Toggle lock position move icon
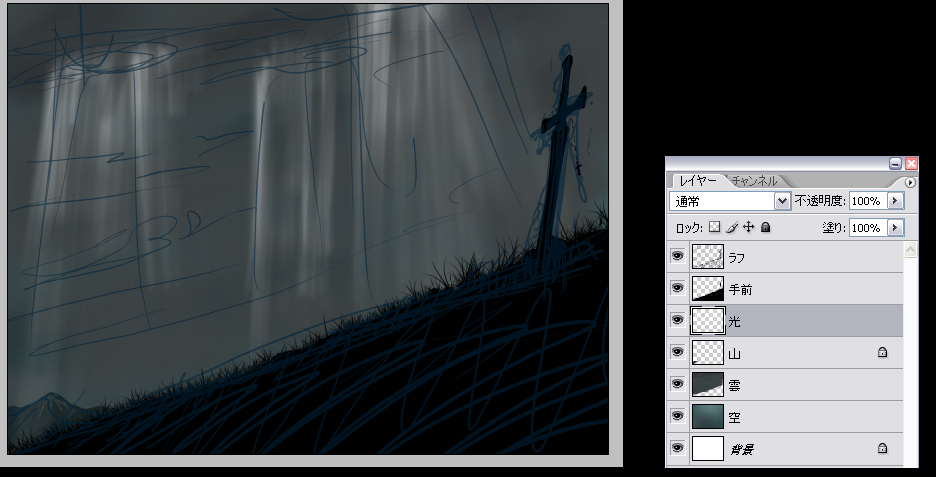Viewport: 936px width, 477px height. pyautogui.click(x=749, y=227)
